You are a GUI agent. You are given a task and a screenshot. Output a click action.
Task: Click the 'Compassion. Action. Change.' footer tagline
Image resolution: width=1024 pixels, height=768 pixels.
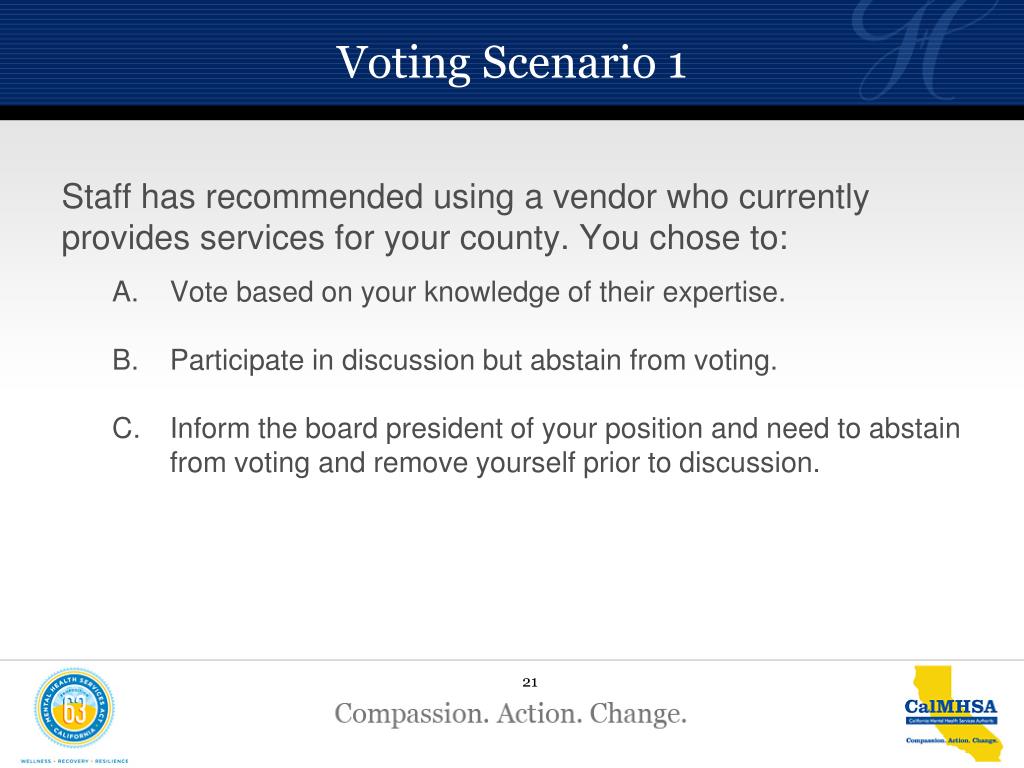point(511,713)
